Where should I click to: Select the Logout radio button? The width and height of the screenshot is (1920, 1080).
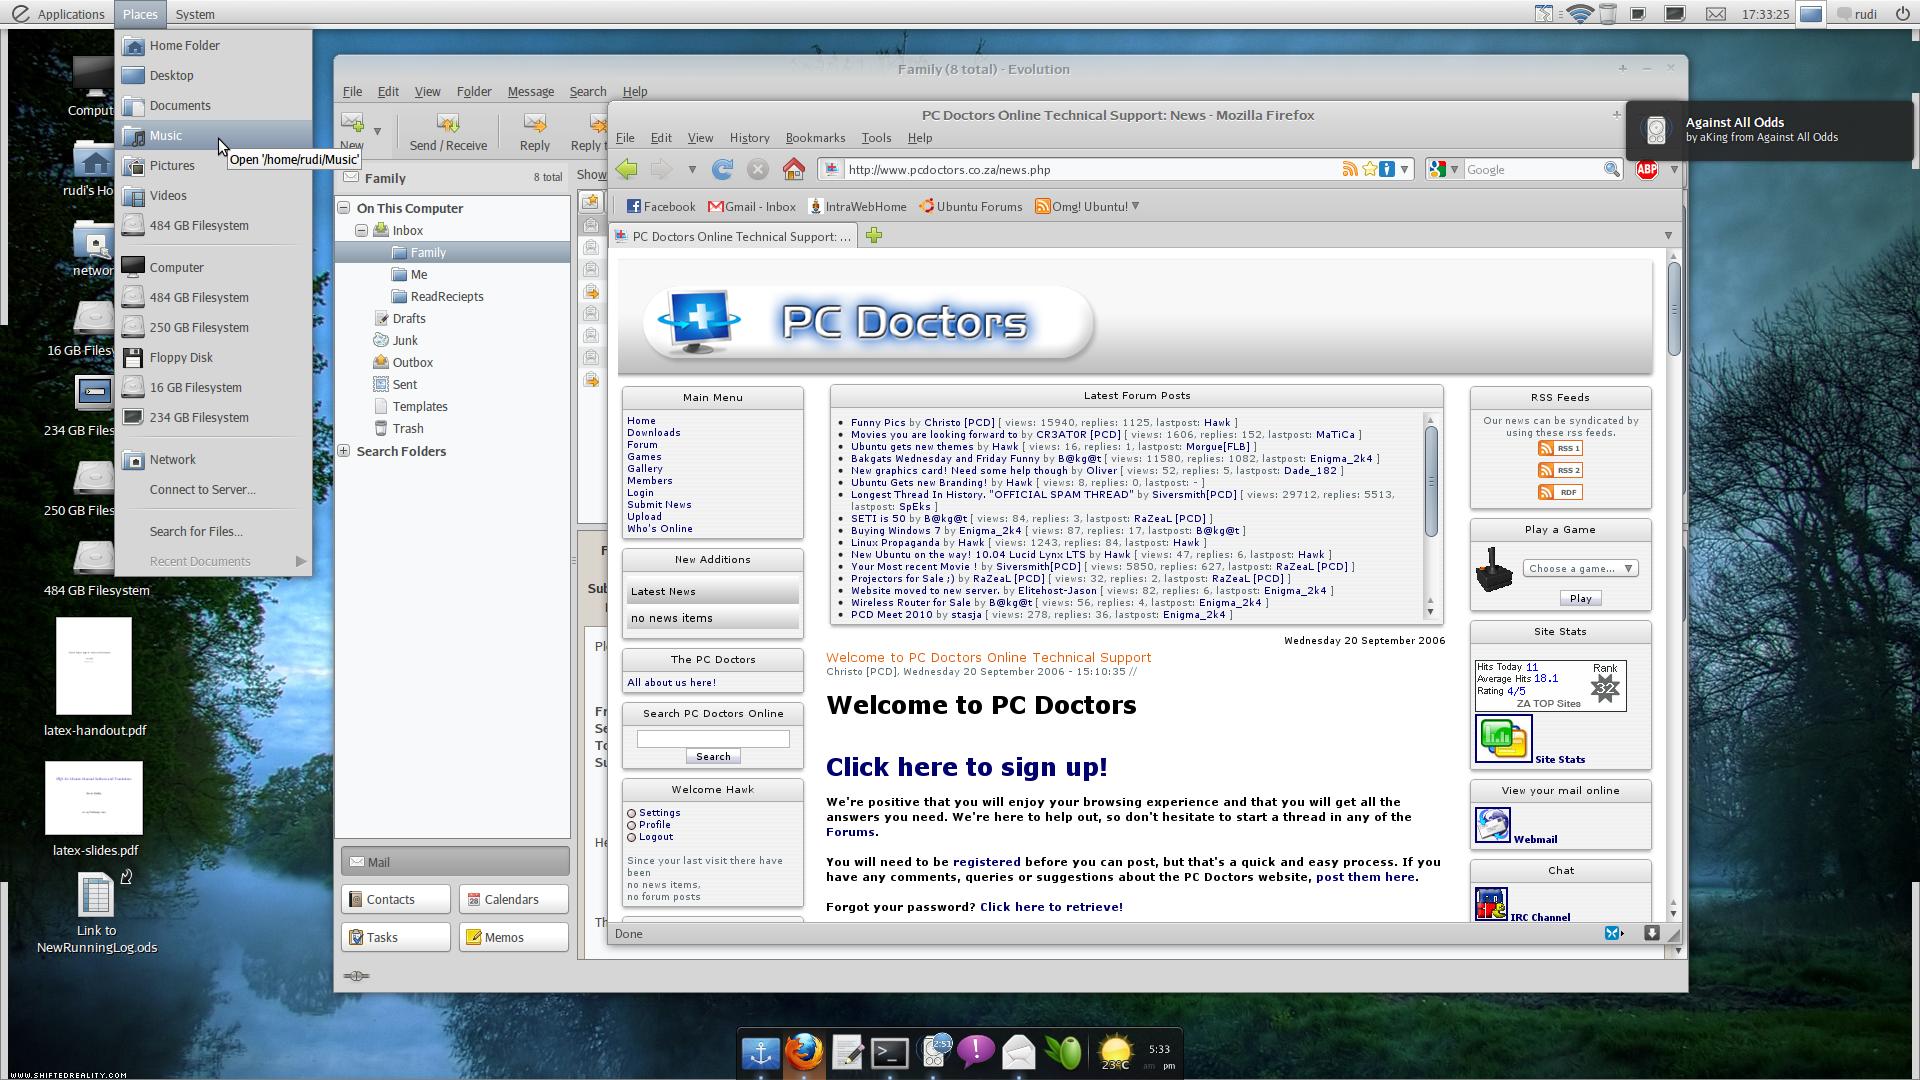click(x=632, y=837)
